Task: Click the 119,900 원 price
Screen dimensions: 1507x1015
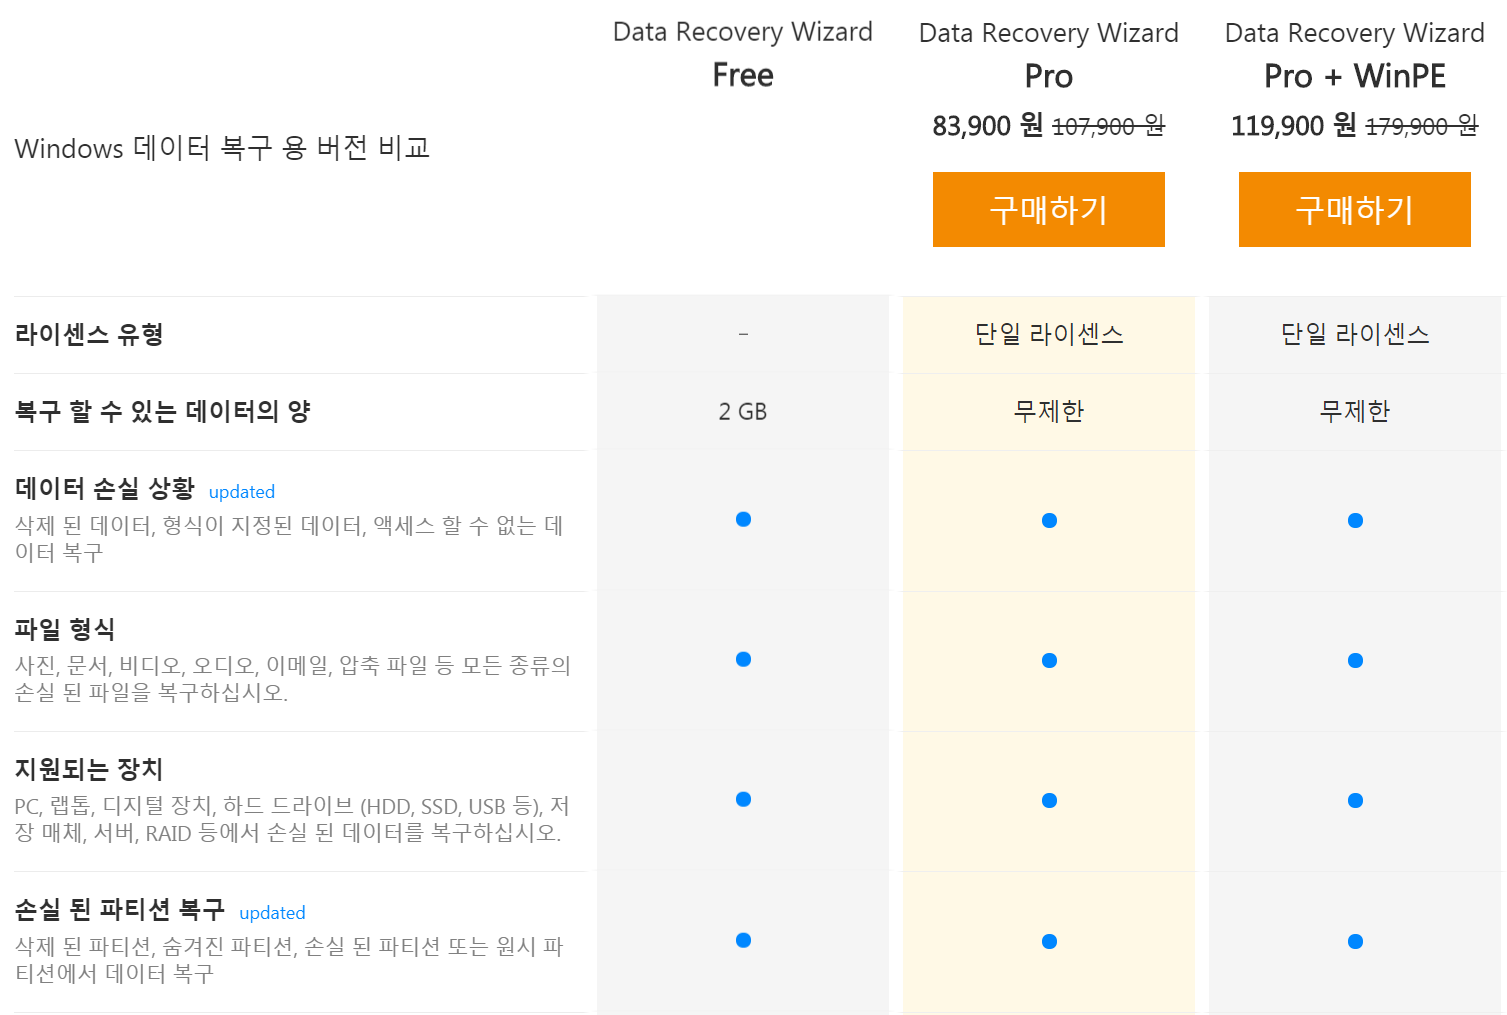Action: (1293, 126)
